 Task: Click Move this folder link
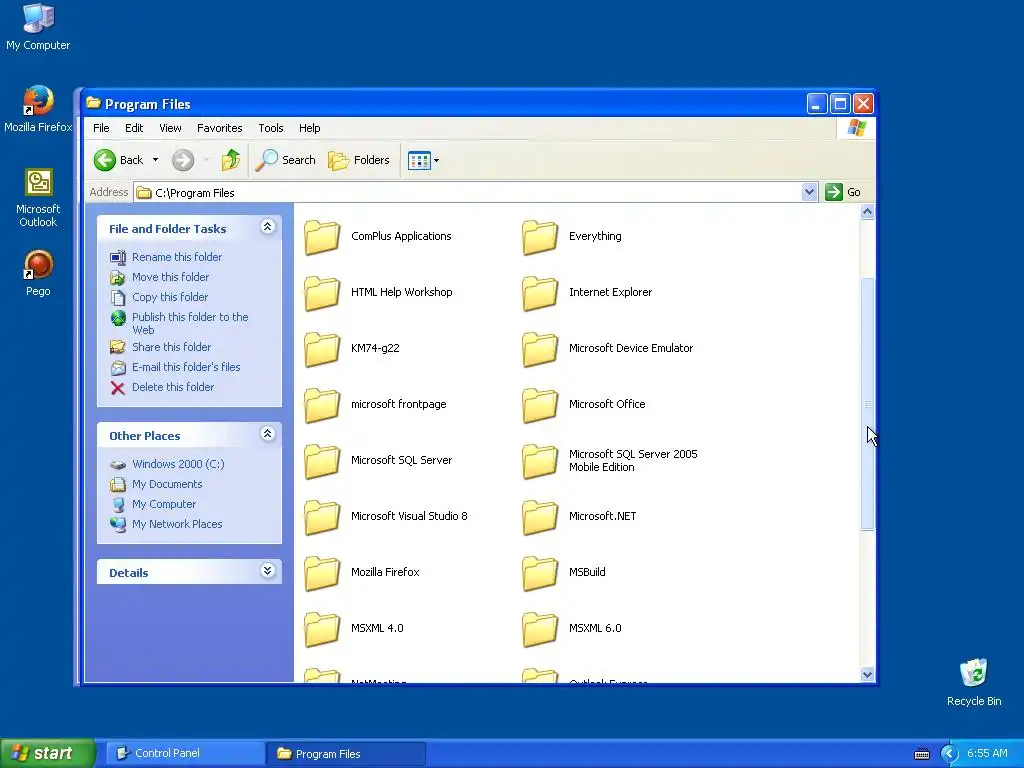[x=170, y=277]
